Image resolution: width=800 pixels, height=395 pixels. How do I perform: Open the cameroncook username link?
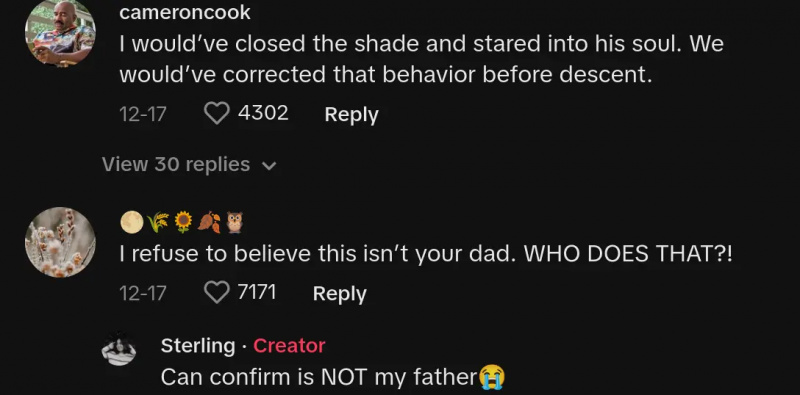[185, 12]
